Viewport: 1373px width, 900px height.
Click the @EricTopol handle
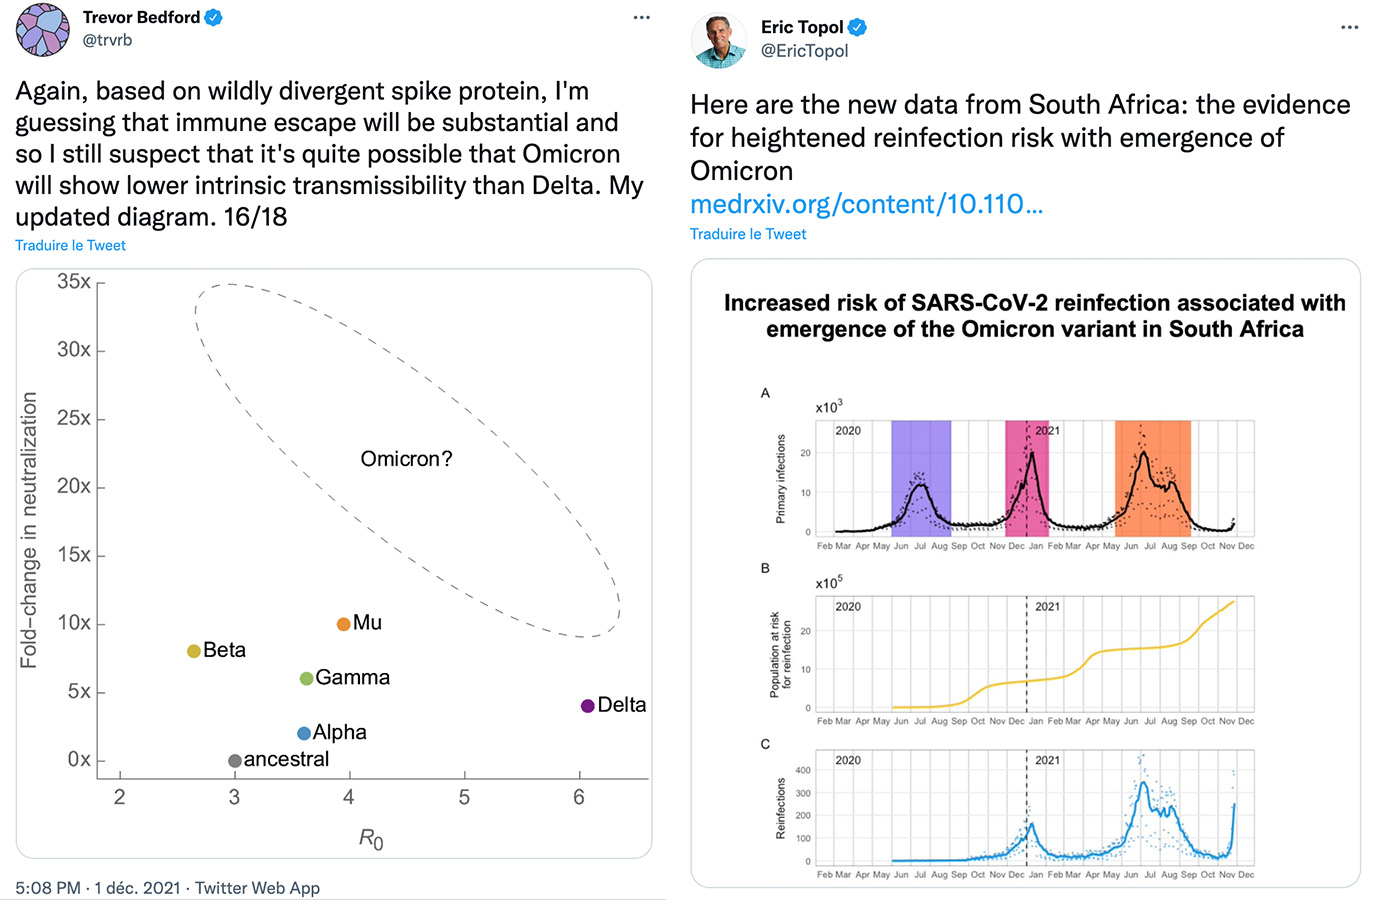click(804, 51)
